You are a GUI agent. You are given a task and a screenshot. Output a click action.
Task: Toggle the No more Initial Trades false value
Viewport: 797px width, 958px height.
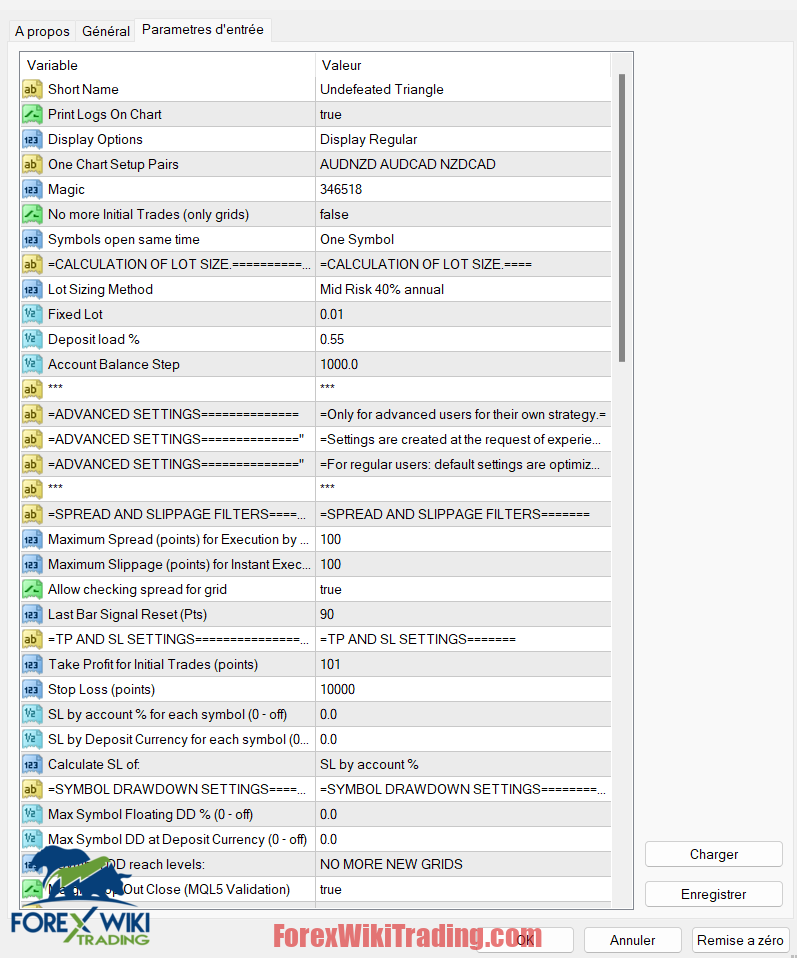463,214
